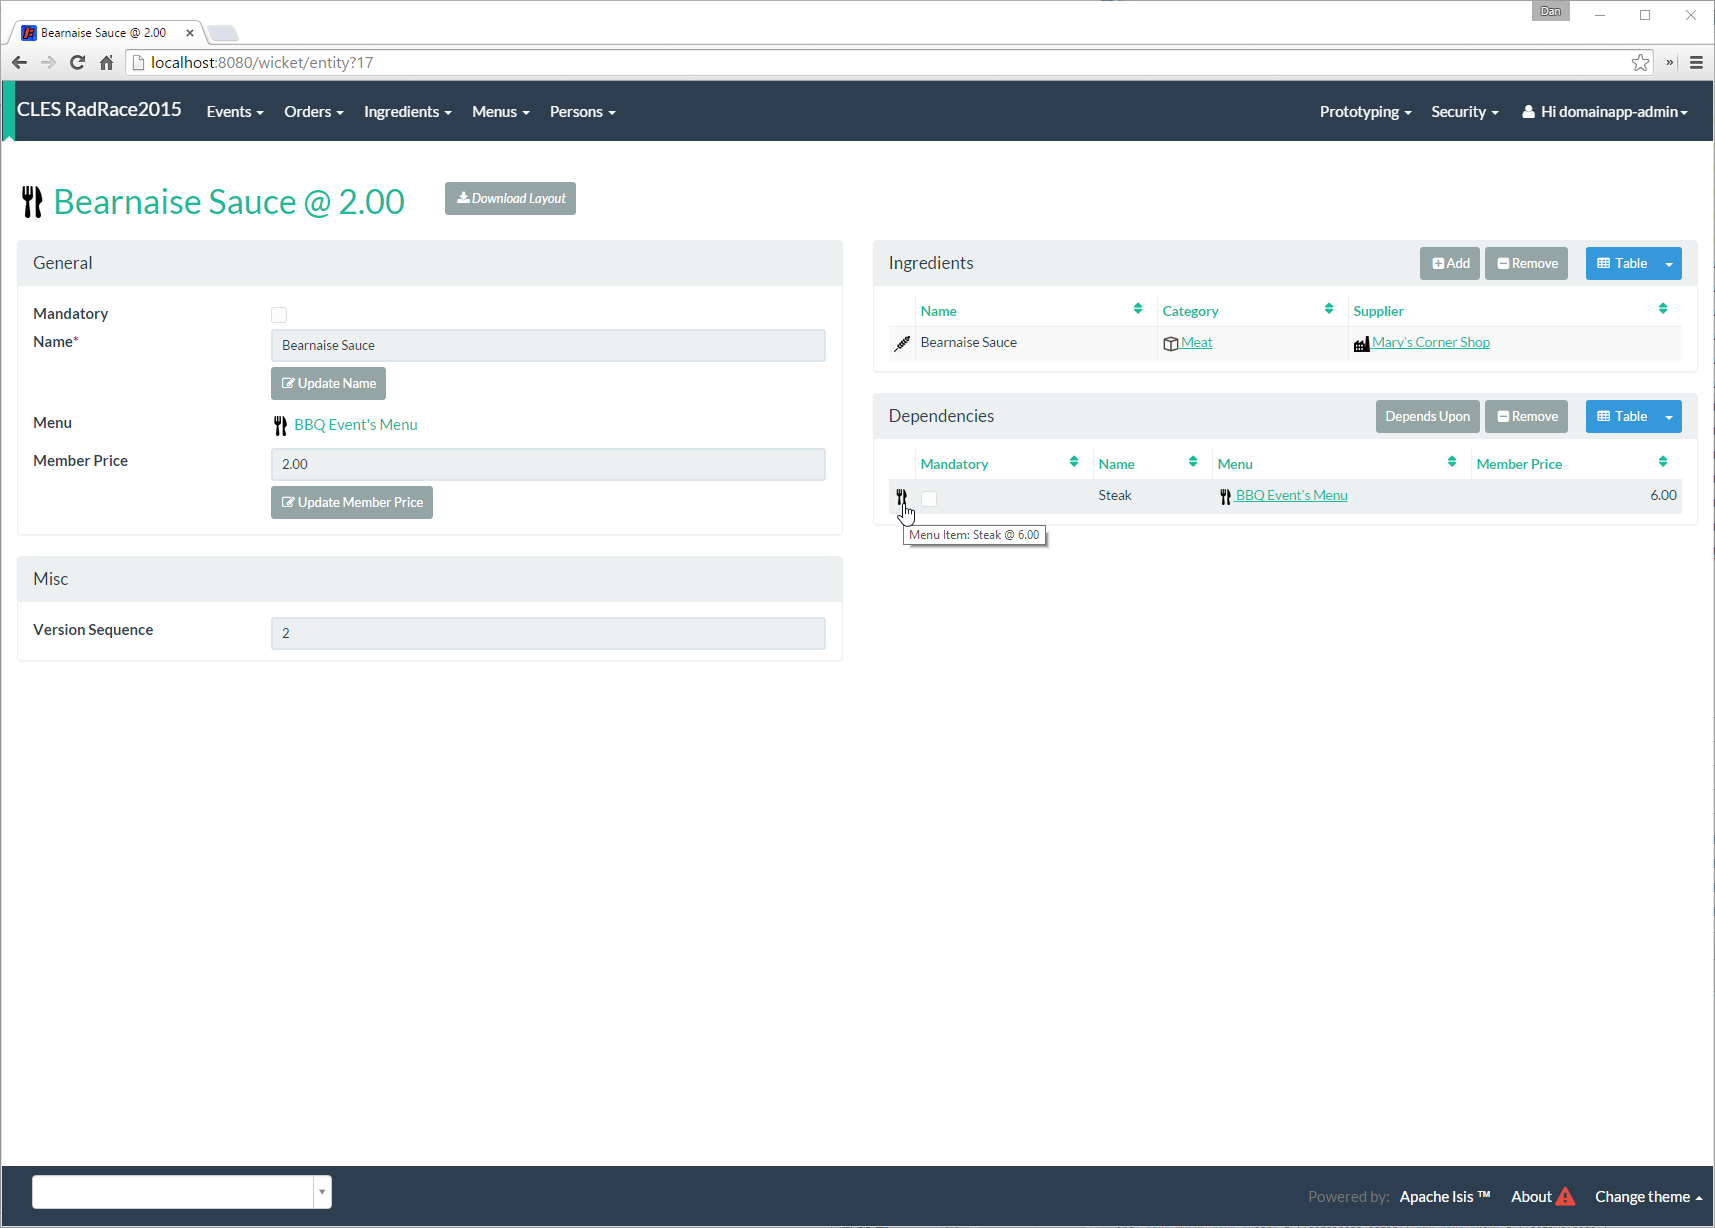Open the Apache Isis link in footer

pyautogui.click(x=1445, y=1197)
